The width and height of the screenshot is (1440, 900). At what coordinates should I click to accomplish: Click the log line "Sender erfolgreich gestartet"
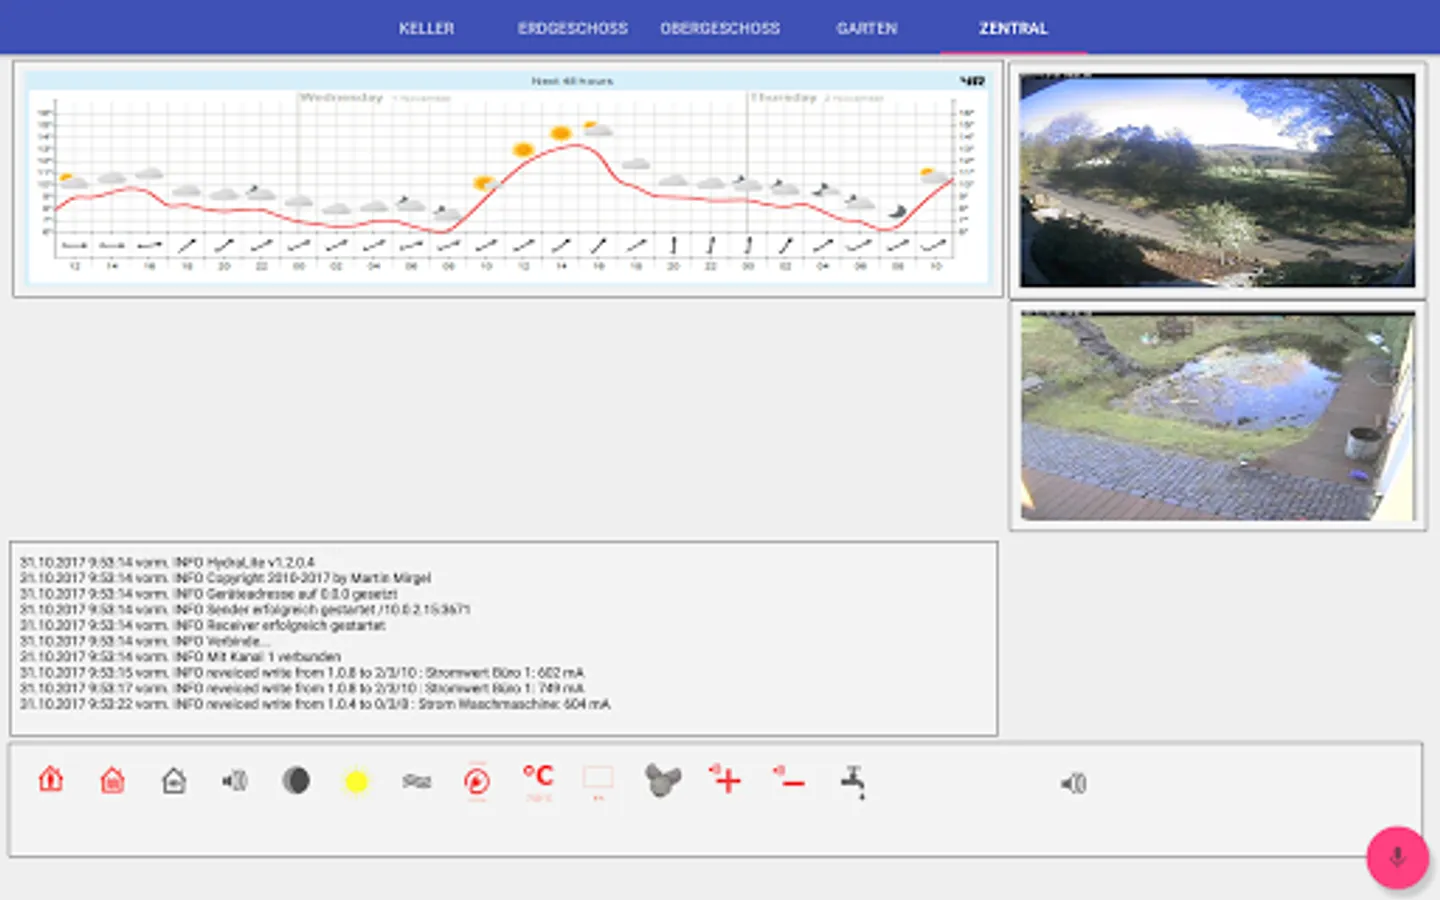click(245, 609)
